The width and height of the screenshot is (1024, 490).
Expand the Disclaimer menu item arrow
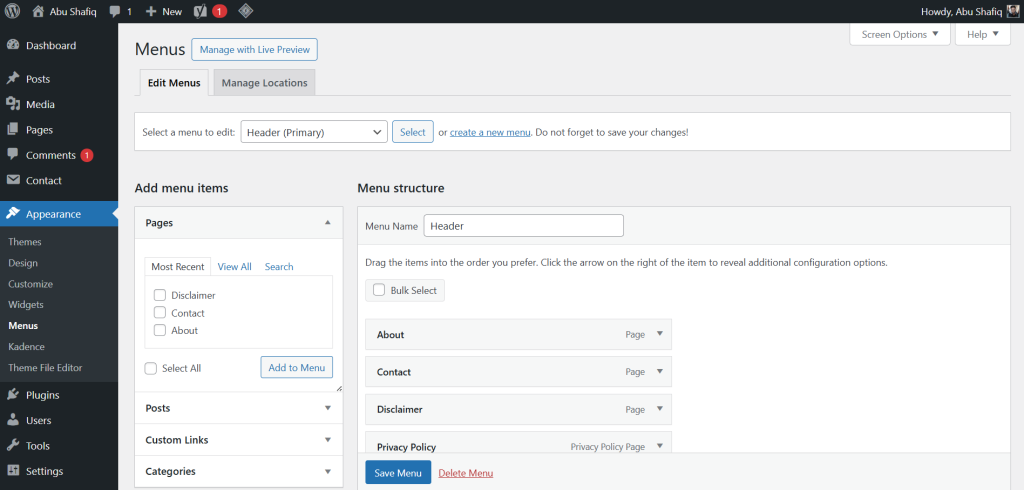pyautogui.click(x=660, y=409)
